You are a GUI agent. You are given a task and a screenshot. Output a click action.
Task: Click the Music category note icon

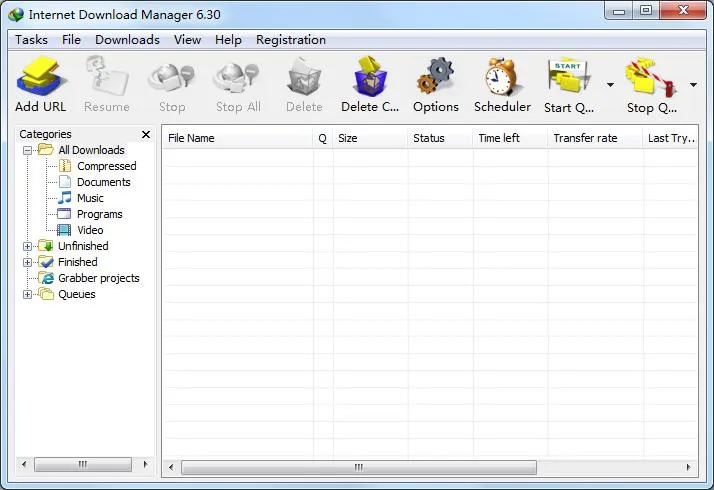pos(65,198)
